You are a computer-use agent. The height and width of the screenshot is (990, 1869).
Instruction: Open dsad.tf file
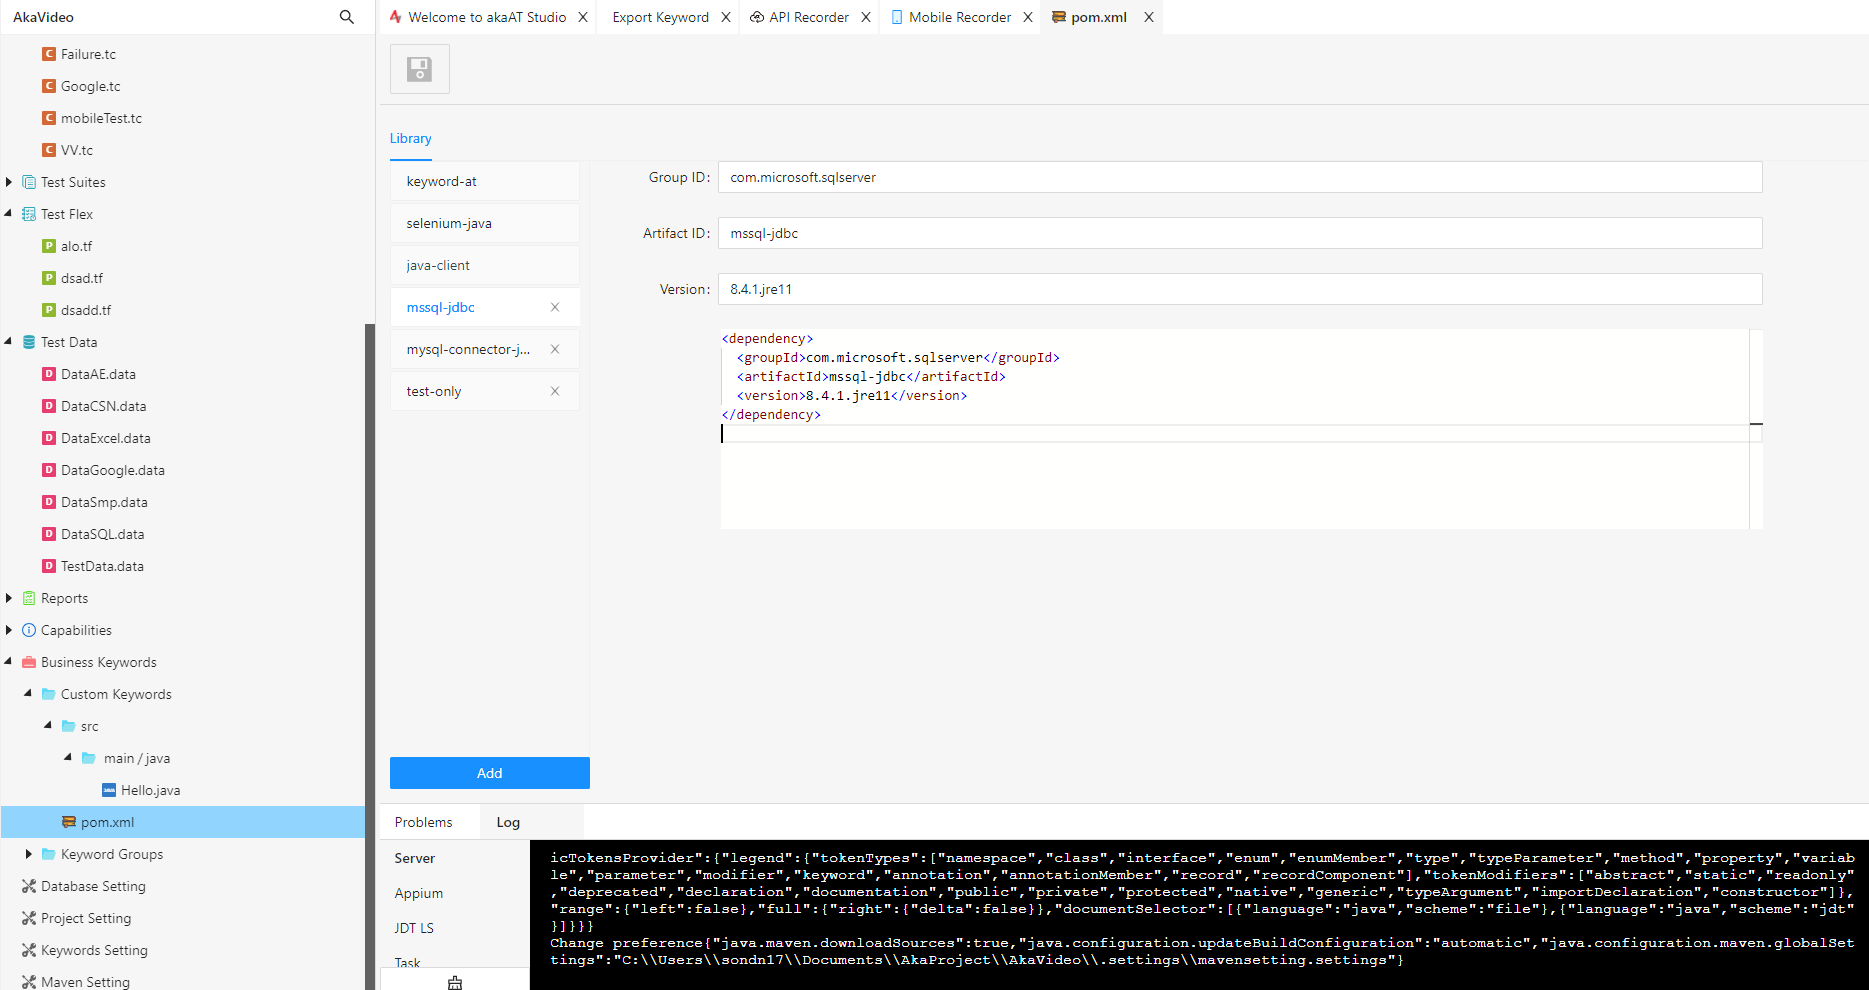81,278
